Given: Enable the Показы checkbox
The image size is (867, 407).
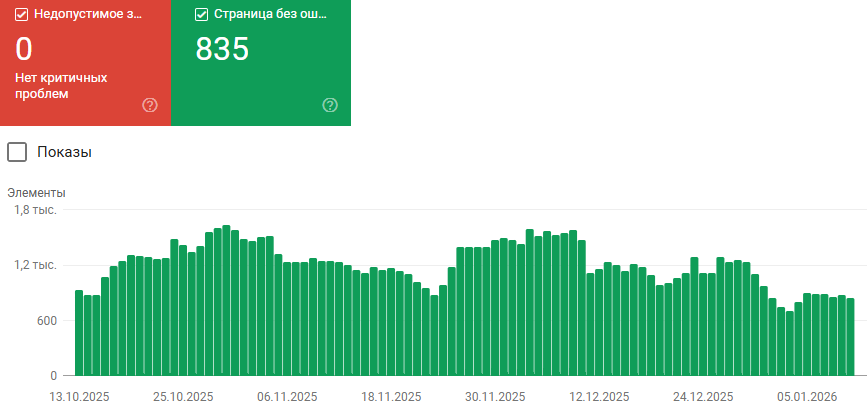Looking at the screenshot, I should [17, 152].
